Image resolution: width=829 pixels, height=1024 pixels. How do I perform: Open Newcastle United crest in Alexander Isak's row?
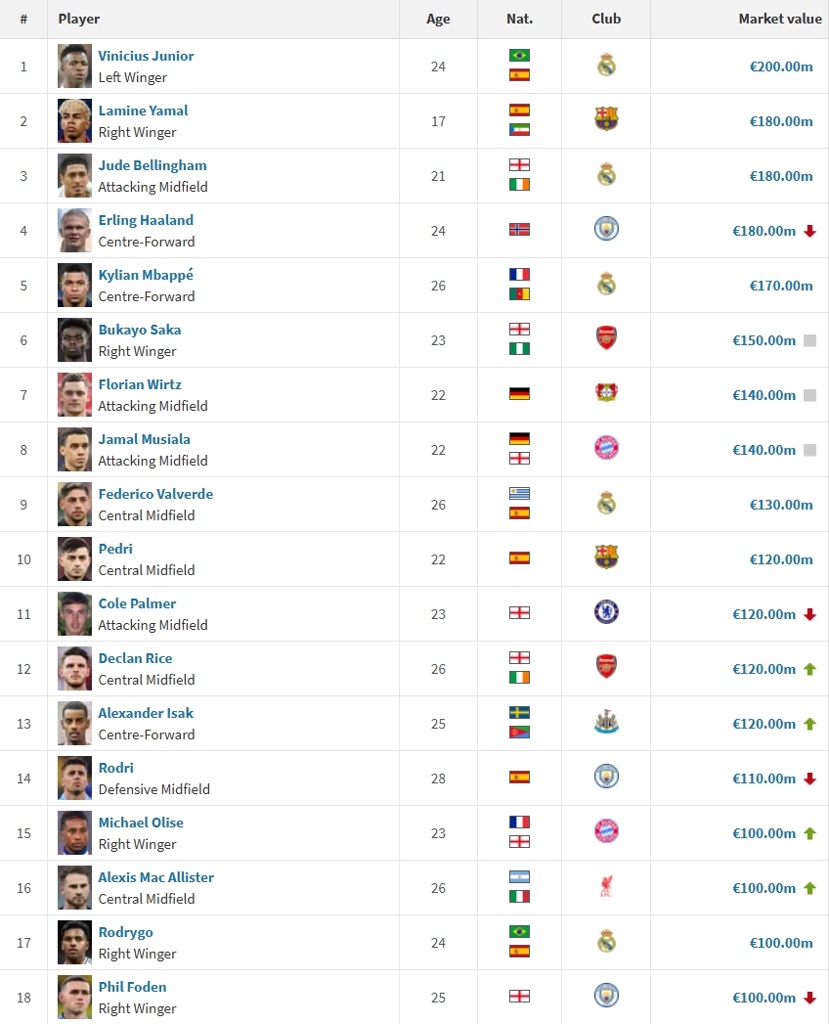[x=606, y=722]
